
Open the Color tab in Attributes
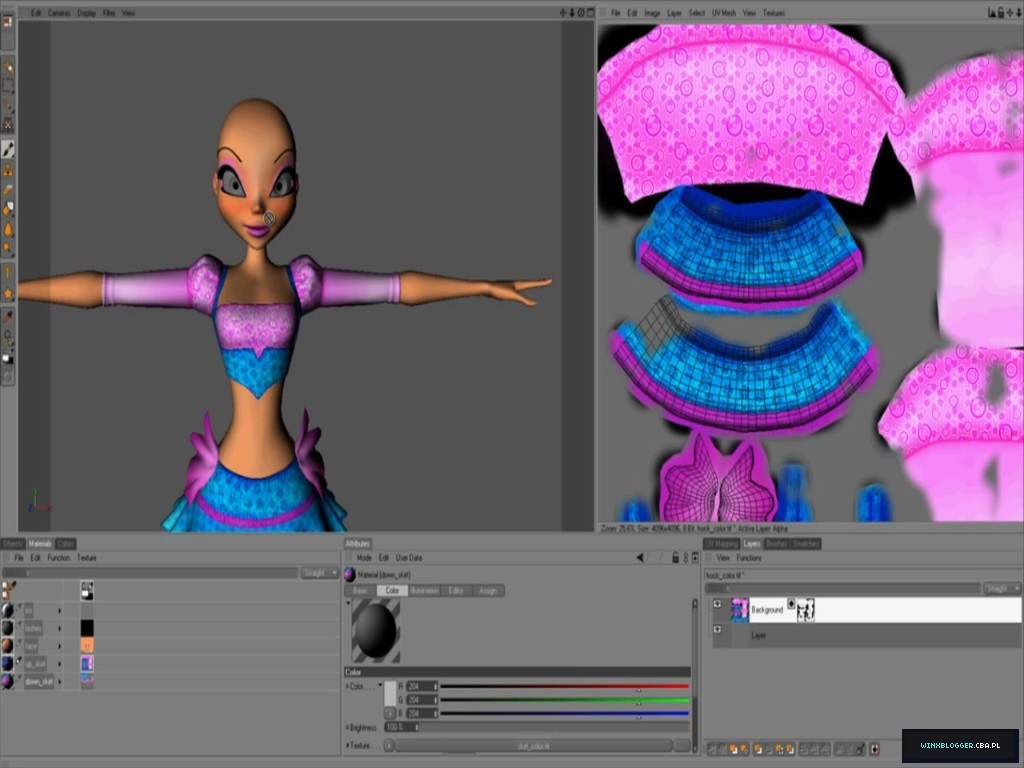(x=392, y=590)
